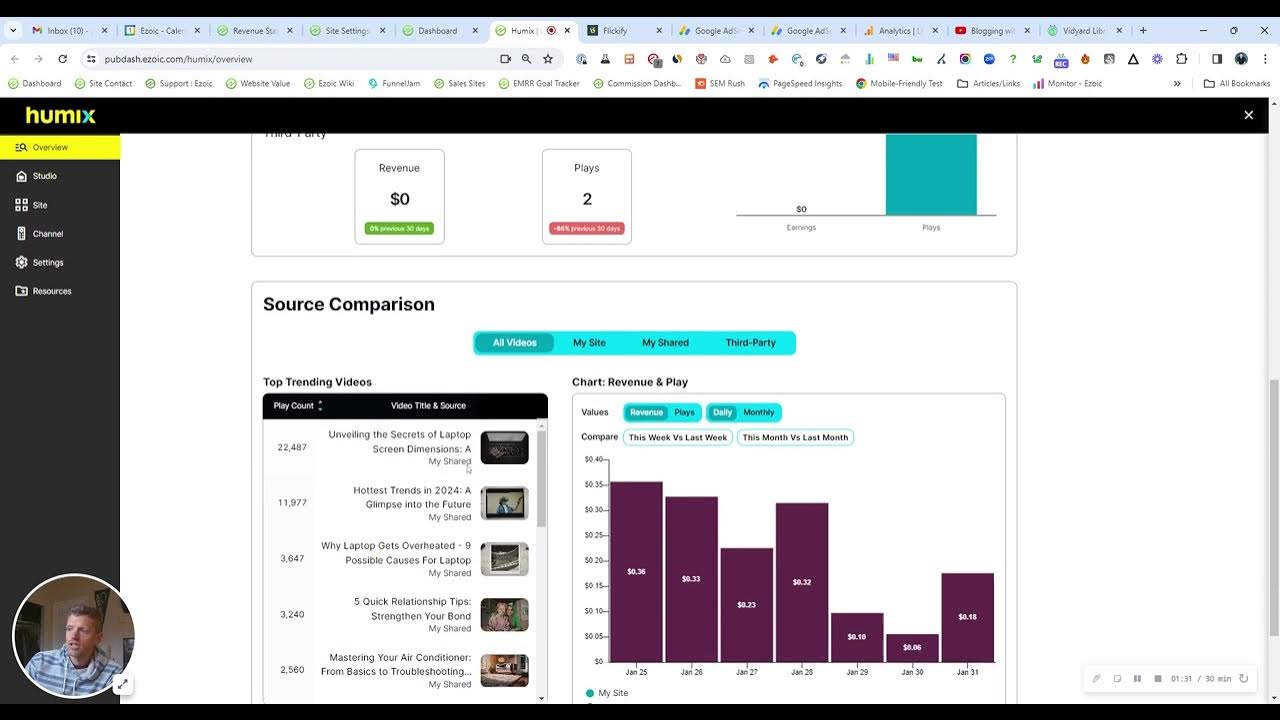Open the tab search dropdown arrow

point(13,31)
